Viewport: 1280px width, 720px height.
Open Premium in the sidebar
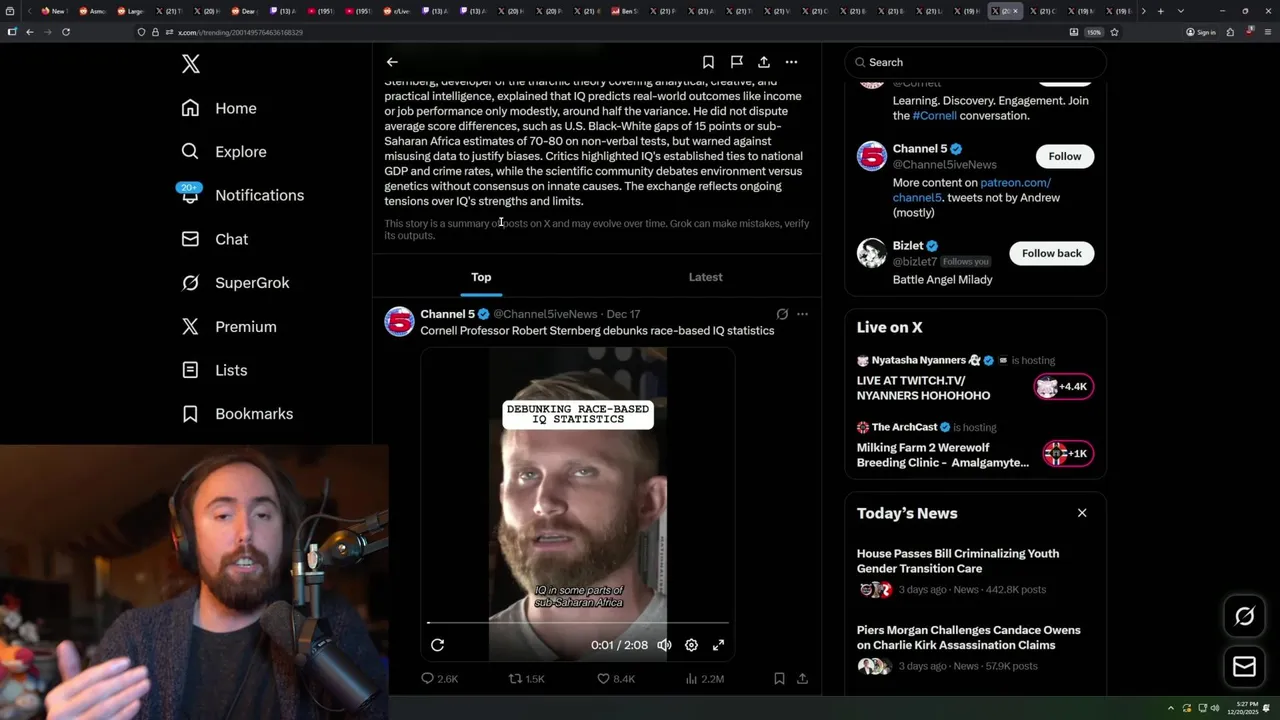tap(229, 327)
